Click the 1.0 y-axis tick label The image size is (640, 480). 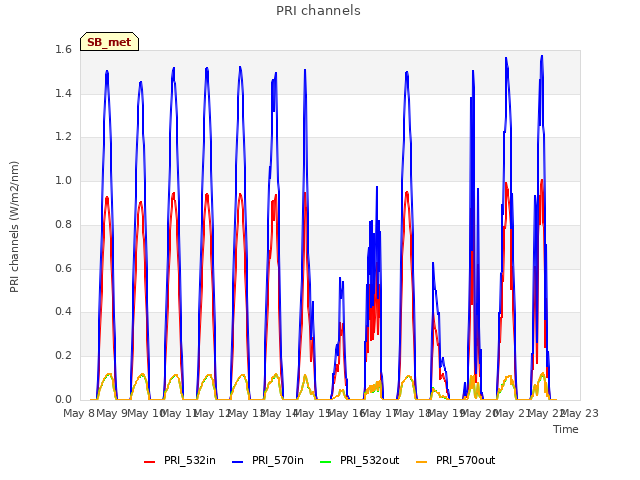(x=63, y=180)
